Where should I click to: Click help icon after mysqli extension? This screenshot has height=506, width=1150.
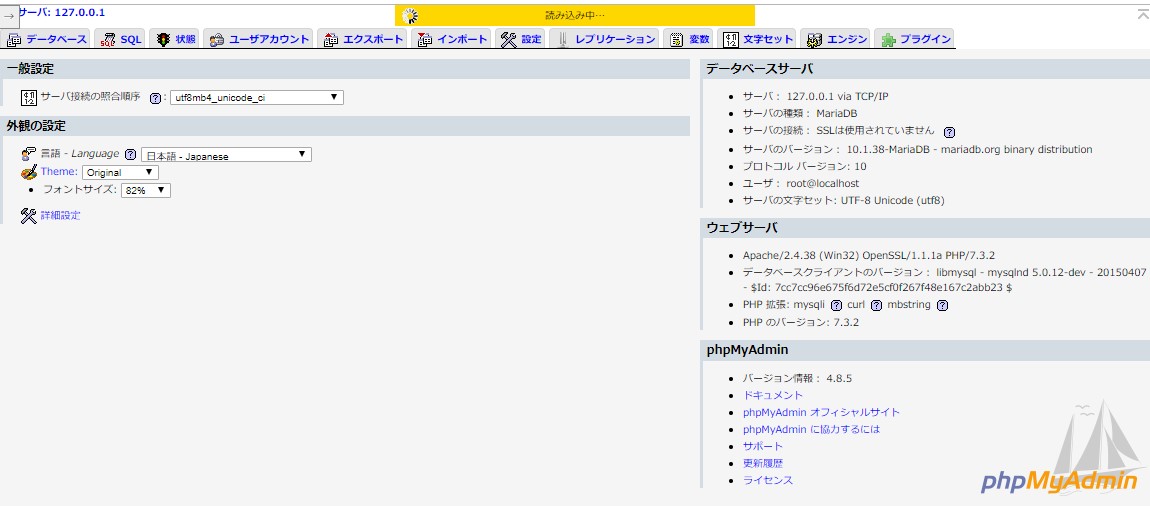[836, 305]
